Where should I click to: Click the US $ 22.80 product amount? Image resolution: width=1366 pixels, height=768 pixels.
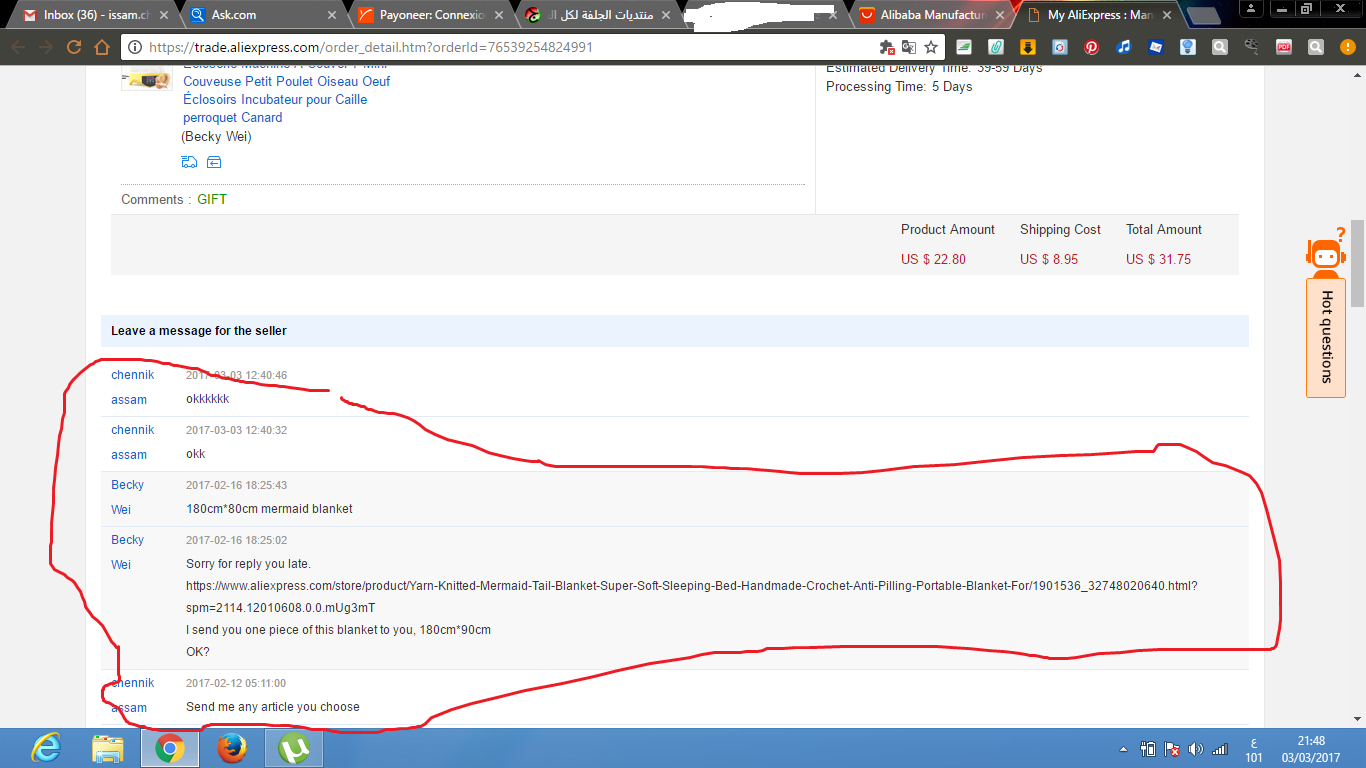tap(933, 259)
